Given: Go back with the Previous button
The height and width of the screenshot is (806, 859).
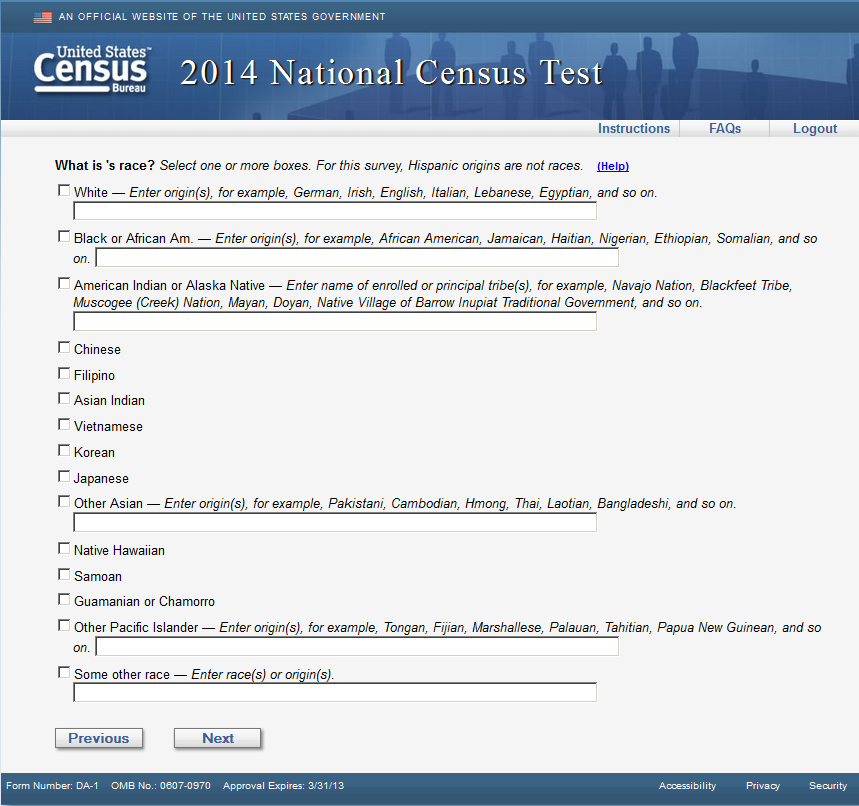Looking at the screenshot, I should 99,738.
